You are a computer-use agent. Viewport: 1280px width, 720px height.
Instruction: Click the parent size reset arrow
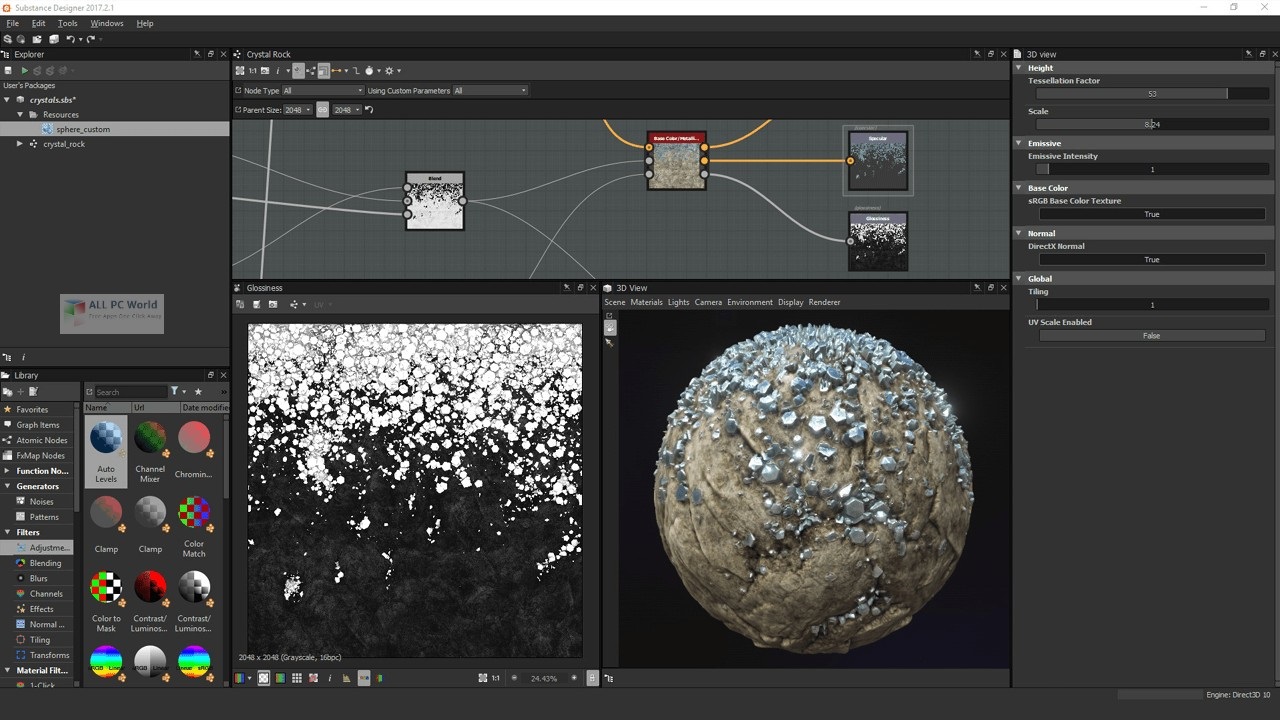tap(369, 109)
